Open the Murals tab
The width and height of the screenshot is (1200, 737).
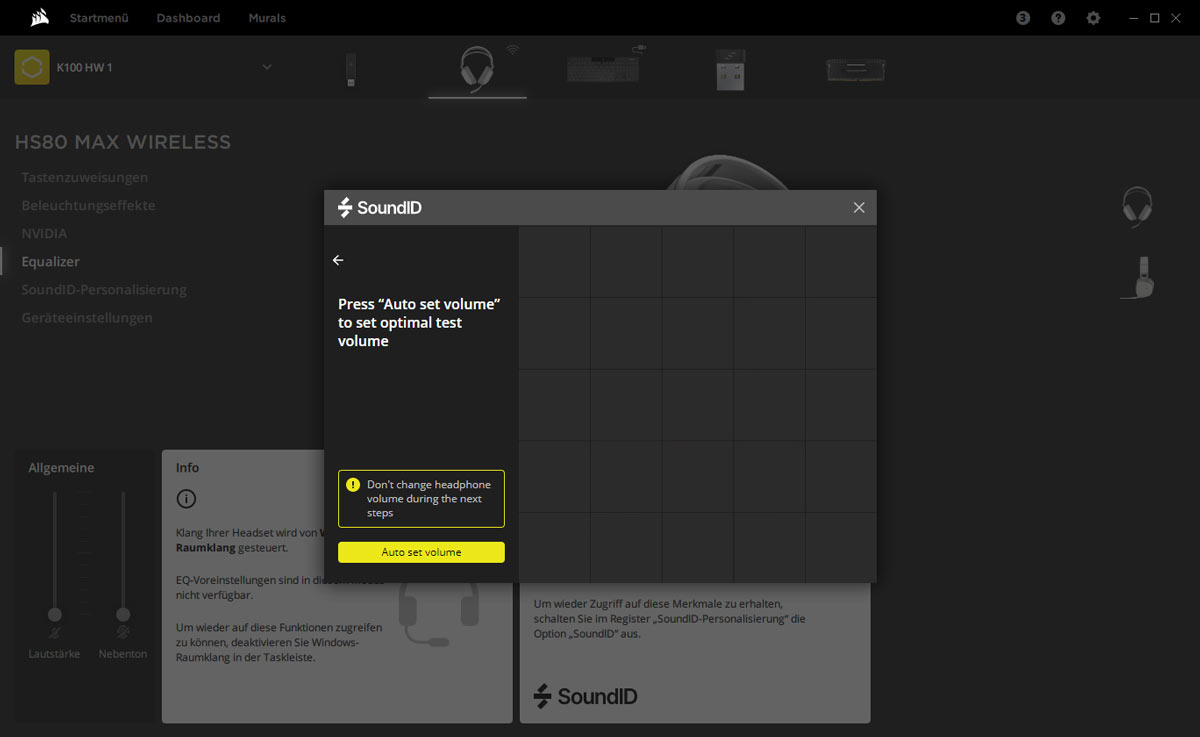(x=267, y=18)
